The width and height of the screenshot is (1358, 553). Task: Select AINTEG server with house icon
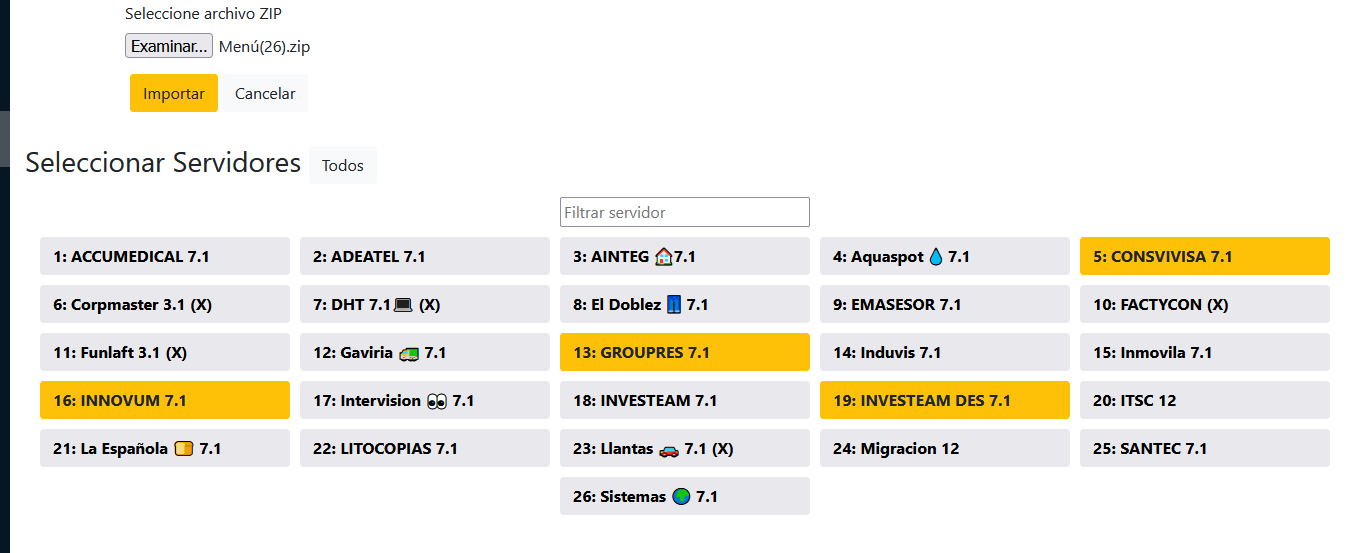684,256
